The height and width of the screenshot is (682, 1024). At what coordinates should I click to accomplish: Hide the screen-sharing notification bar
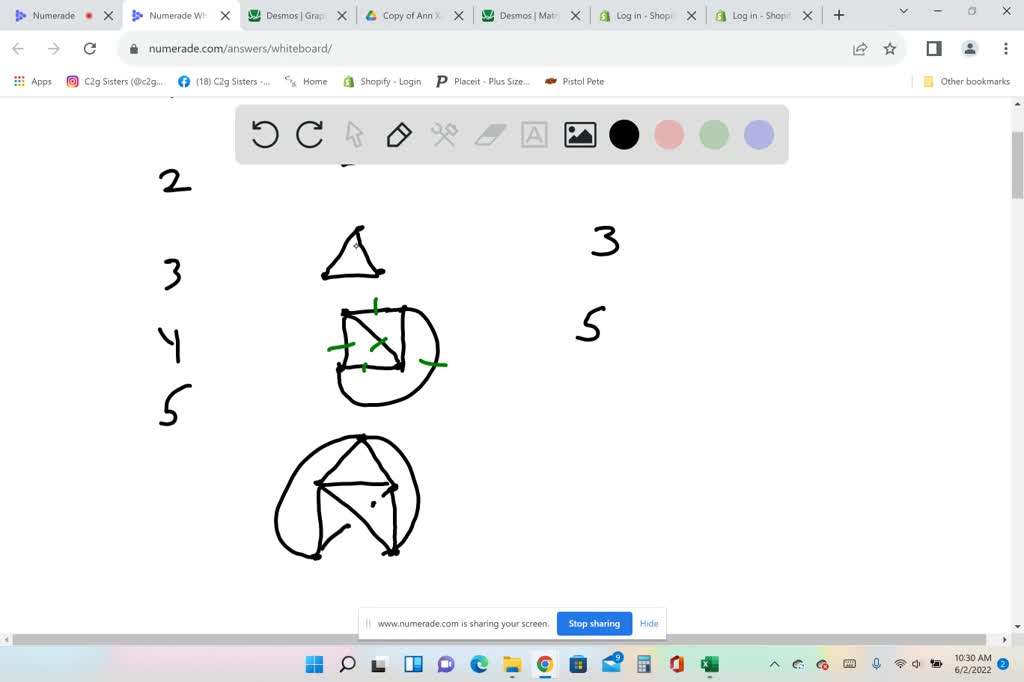tap(649, 623)
